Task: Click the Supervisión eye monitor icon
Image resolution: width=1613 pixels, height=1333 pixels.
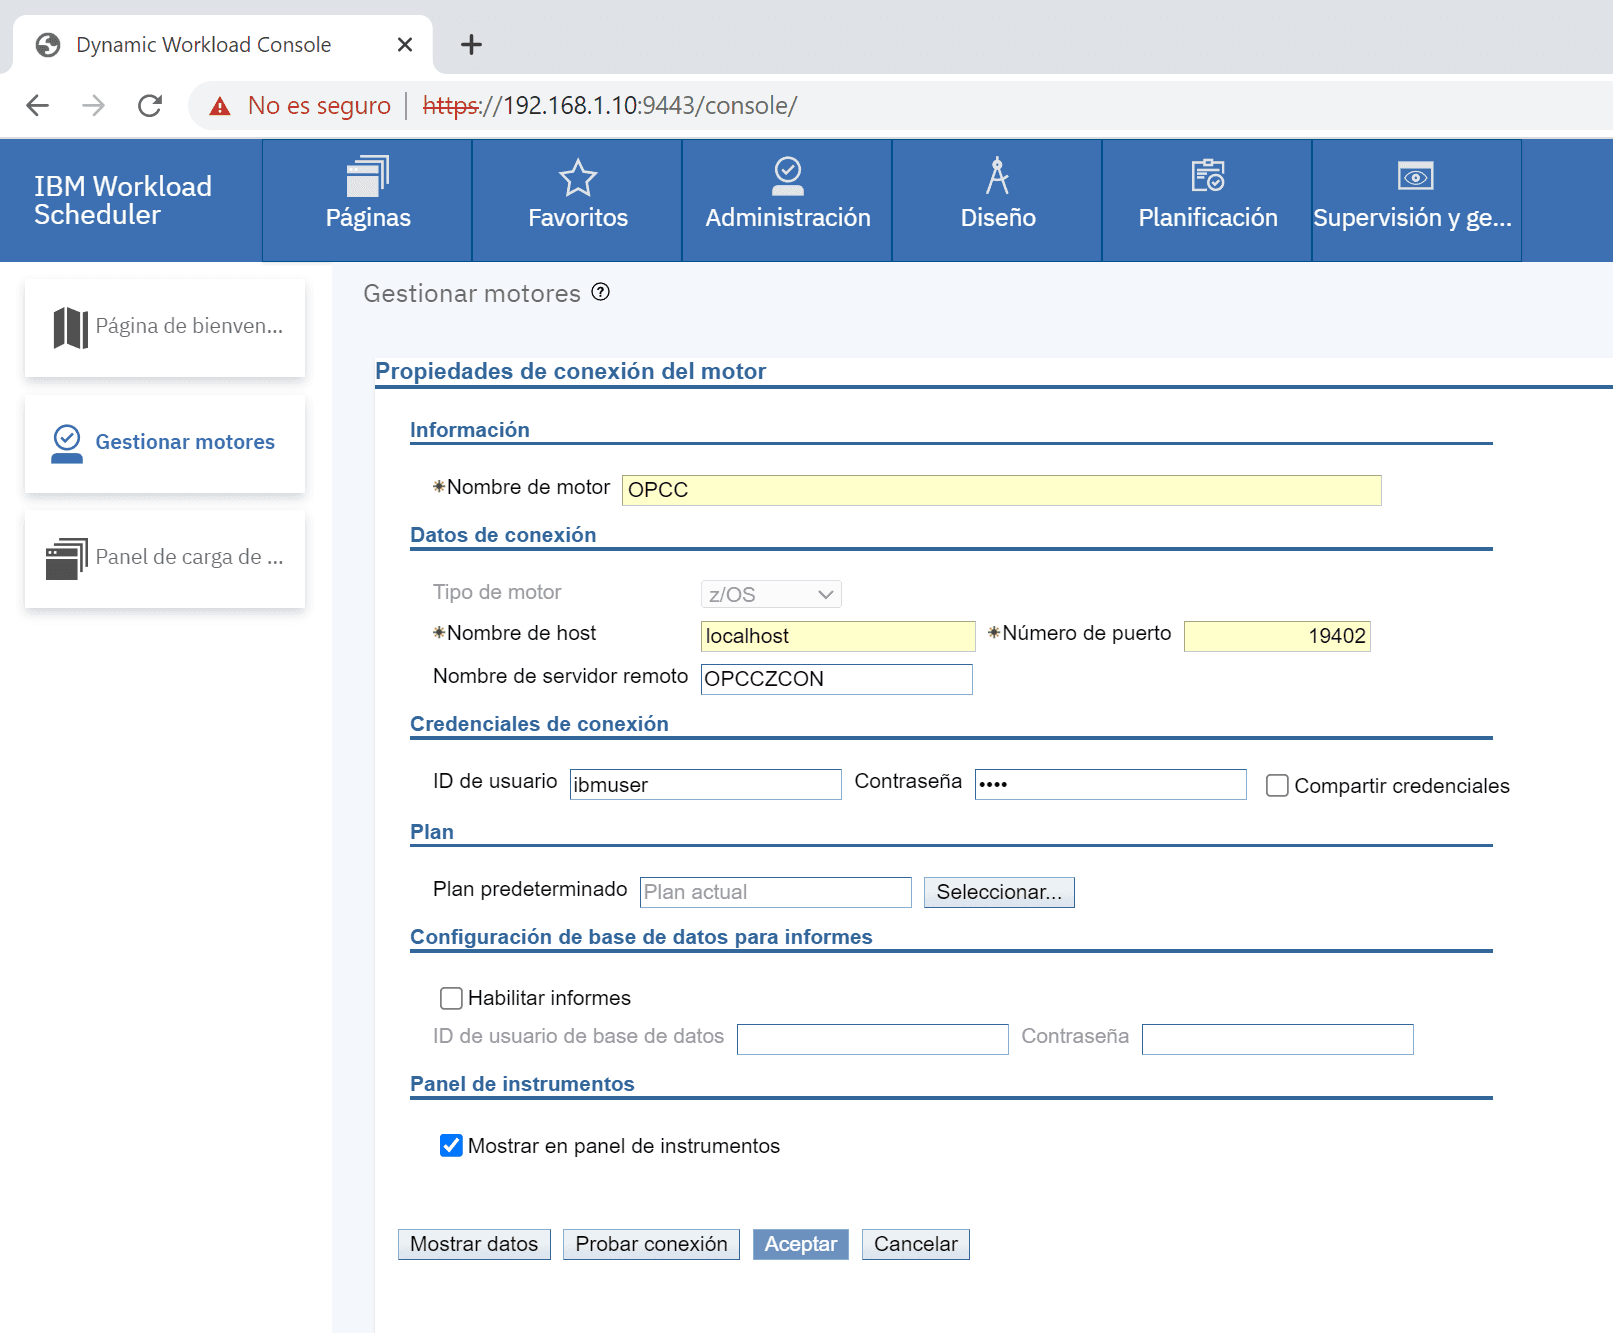Action: pos(1416,176)
